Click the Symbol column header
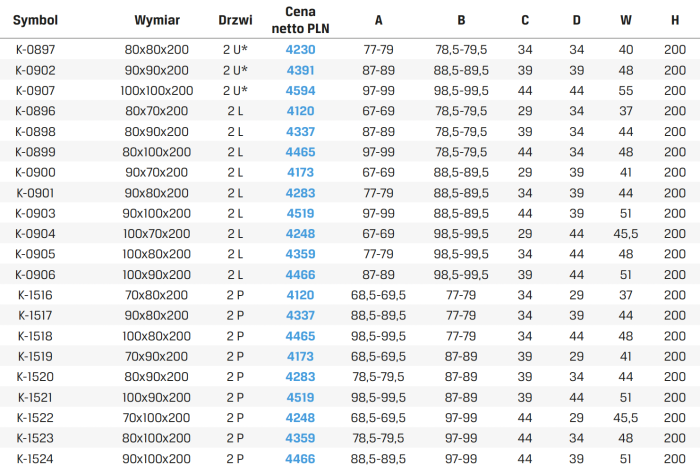The height and width of the screenshot is (474, 700). (x=35, y=20)
